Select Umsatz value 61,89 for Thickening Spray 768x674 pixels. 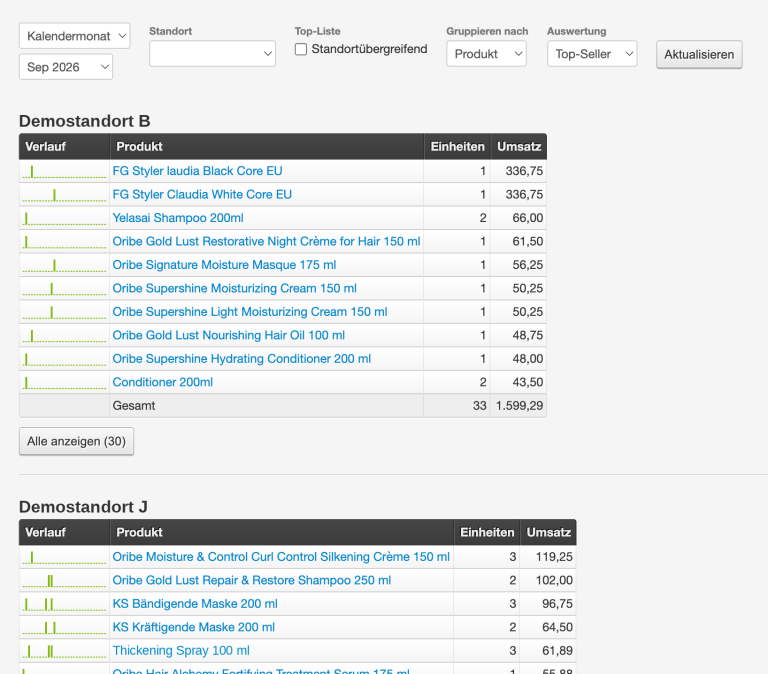coord(557,651)
